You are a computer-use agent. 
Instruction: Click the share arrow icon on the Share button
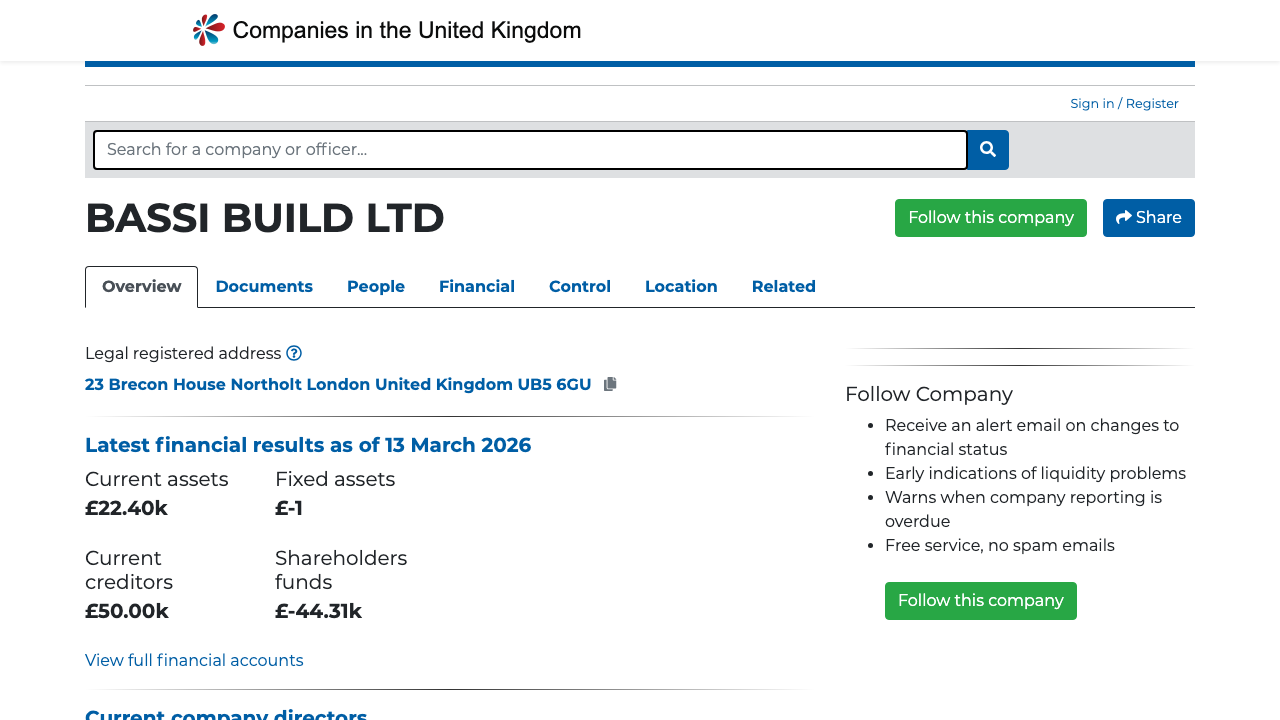point(1122,217)
